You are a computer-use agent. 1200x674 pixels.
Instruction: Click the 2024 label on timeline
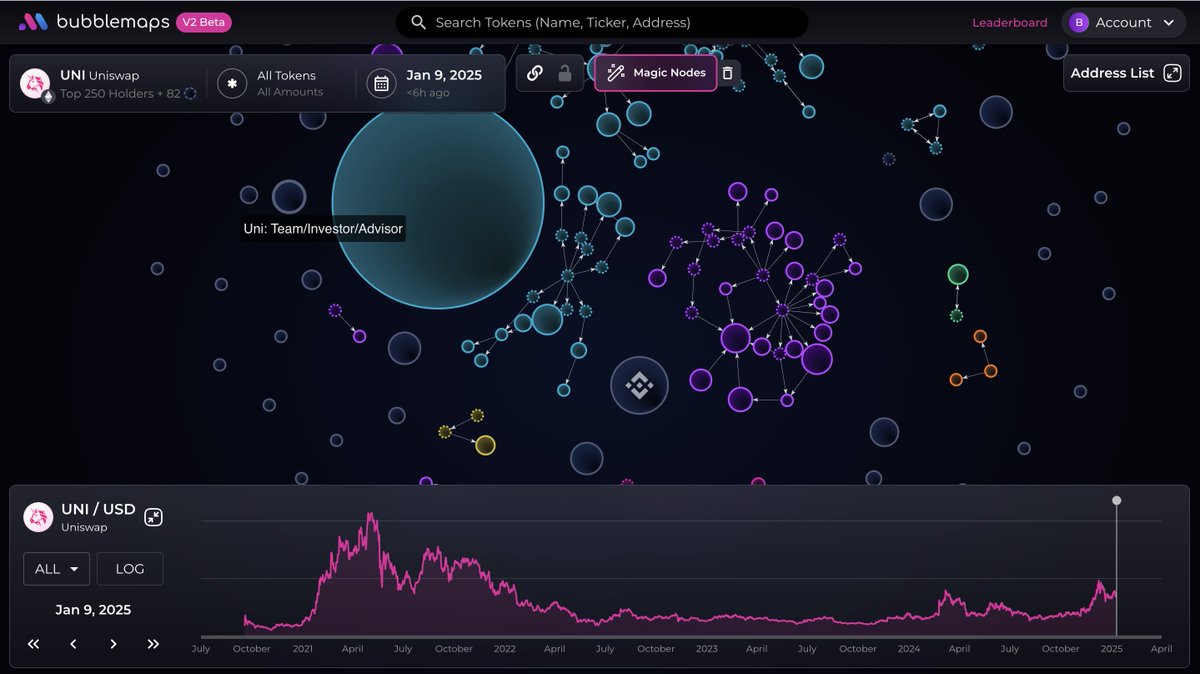(x=908, y=649)
